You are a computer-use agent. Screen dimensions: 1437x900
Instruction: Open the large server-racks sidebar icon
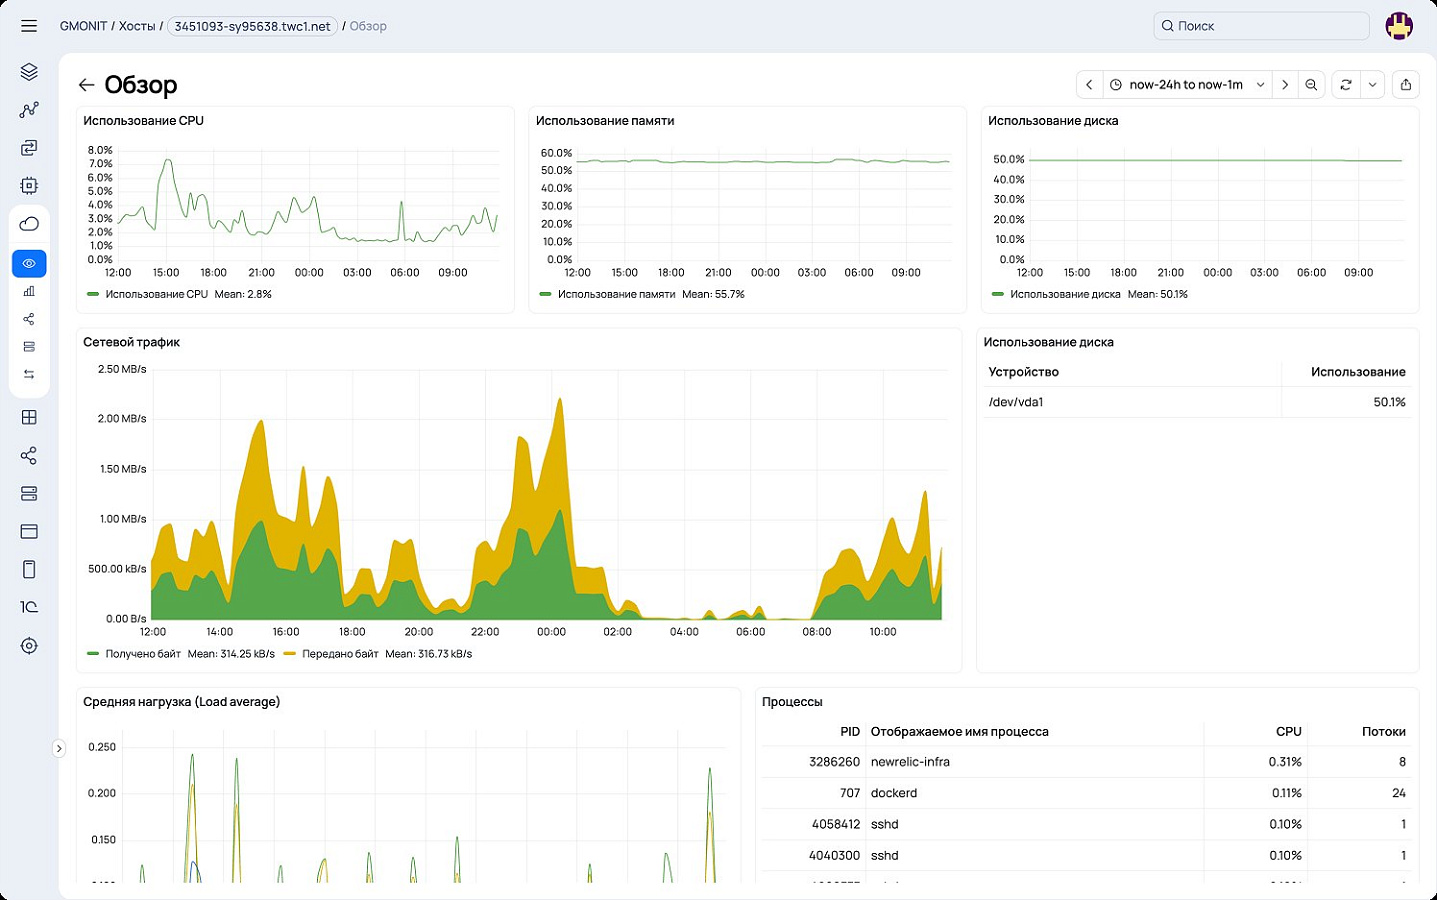(x=29, y=494)
